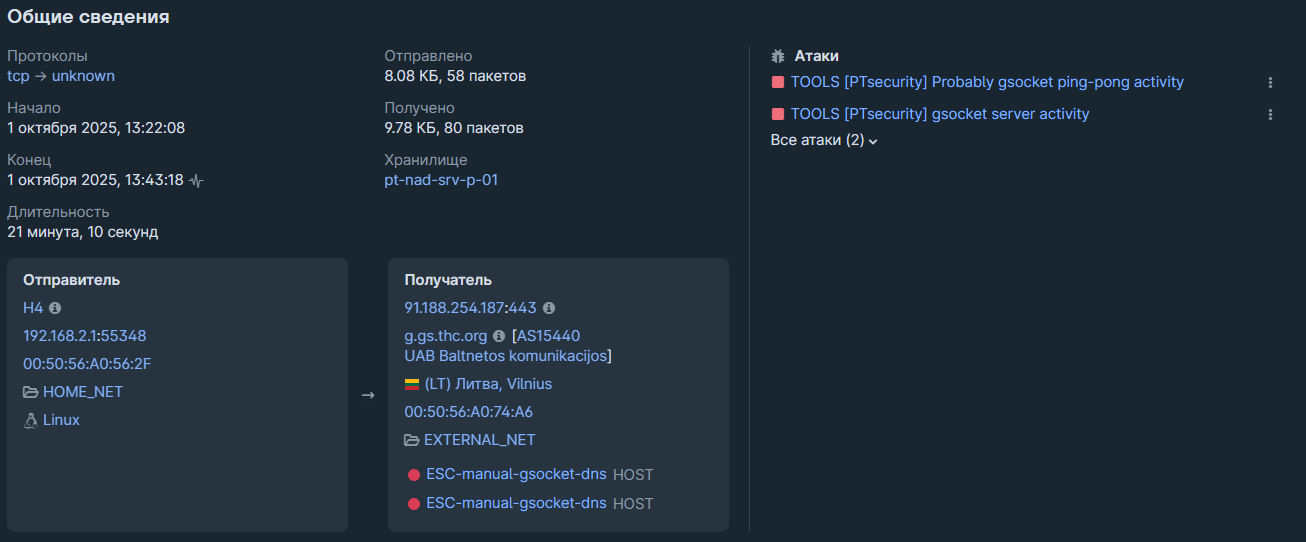Click sender address 192.168.2.1:55348
This screenshot has width=1306, height=542.
click(85, 336)
